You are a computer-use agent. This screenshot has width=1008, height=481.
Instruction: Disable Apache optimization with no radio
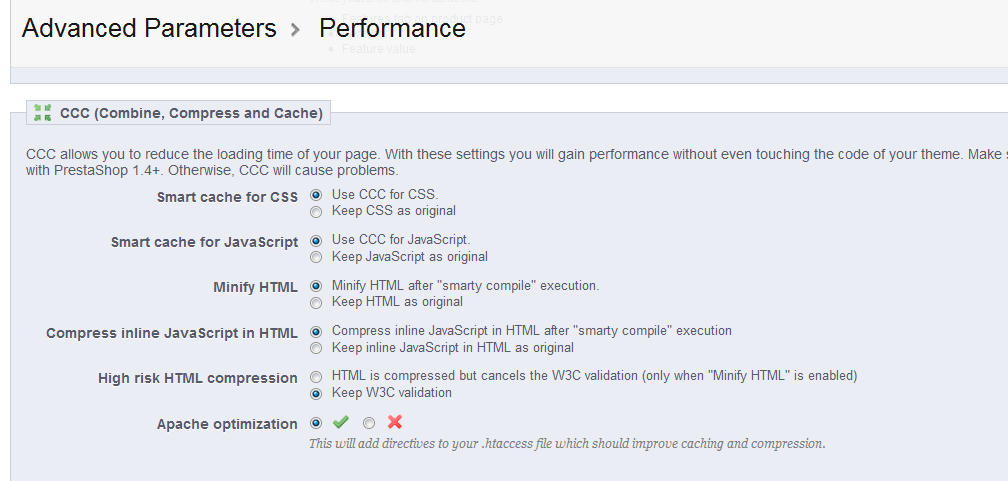369,423
